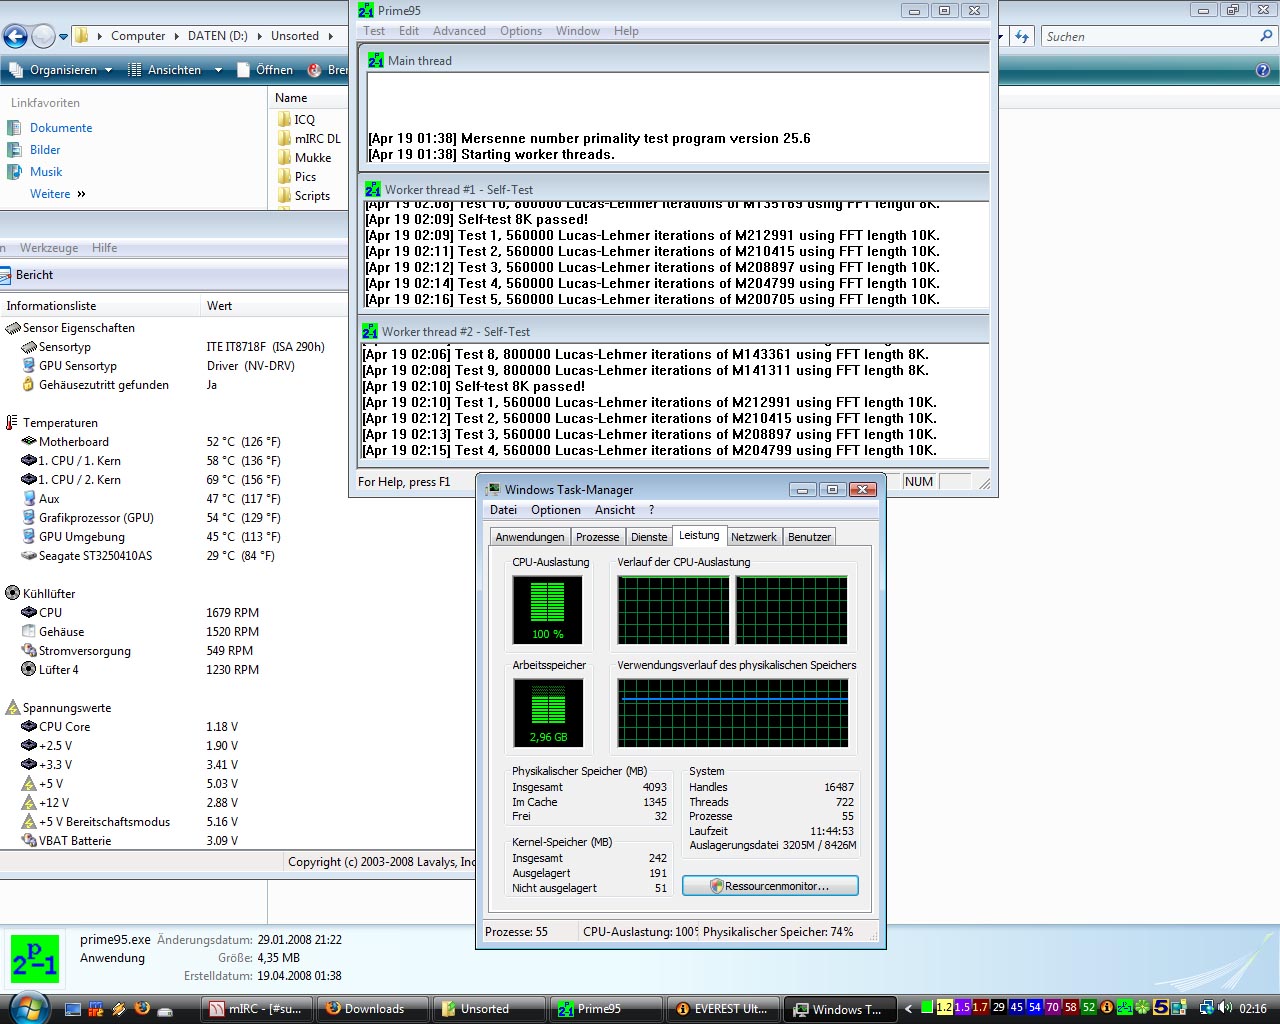Image resolution: width=1280 pixels, height=1024 pixels.
Task: Select the CPU Core voltage row
Action: tap(174, 726)
